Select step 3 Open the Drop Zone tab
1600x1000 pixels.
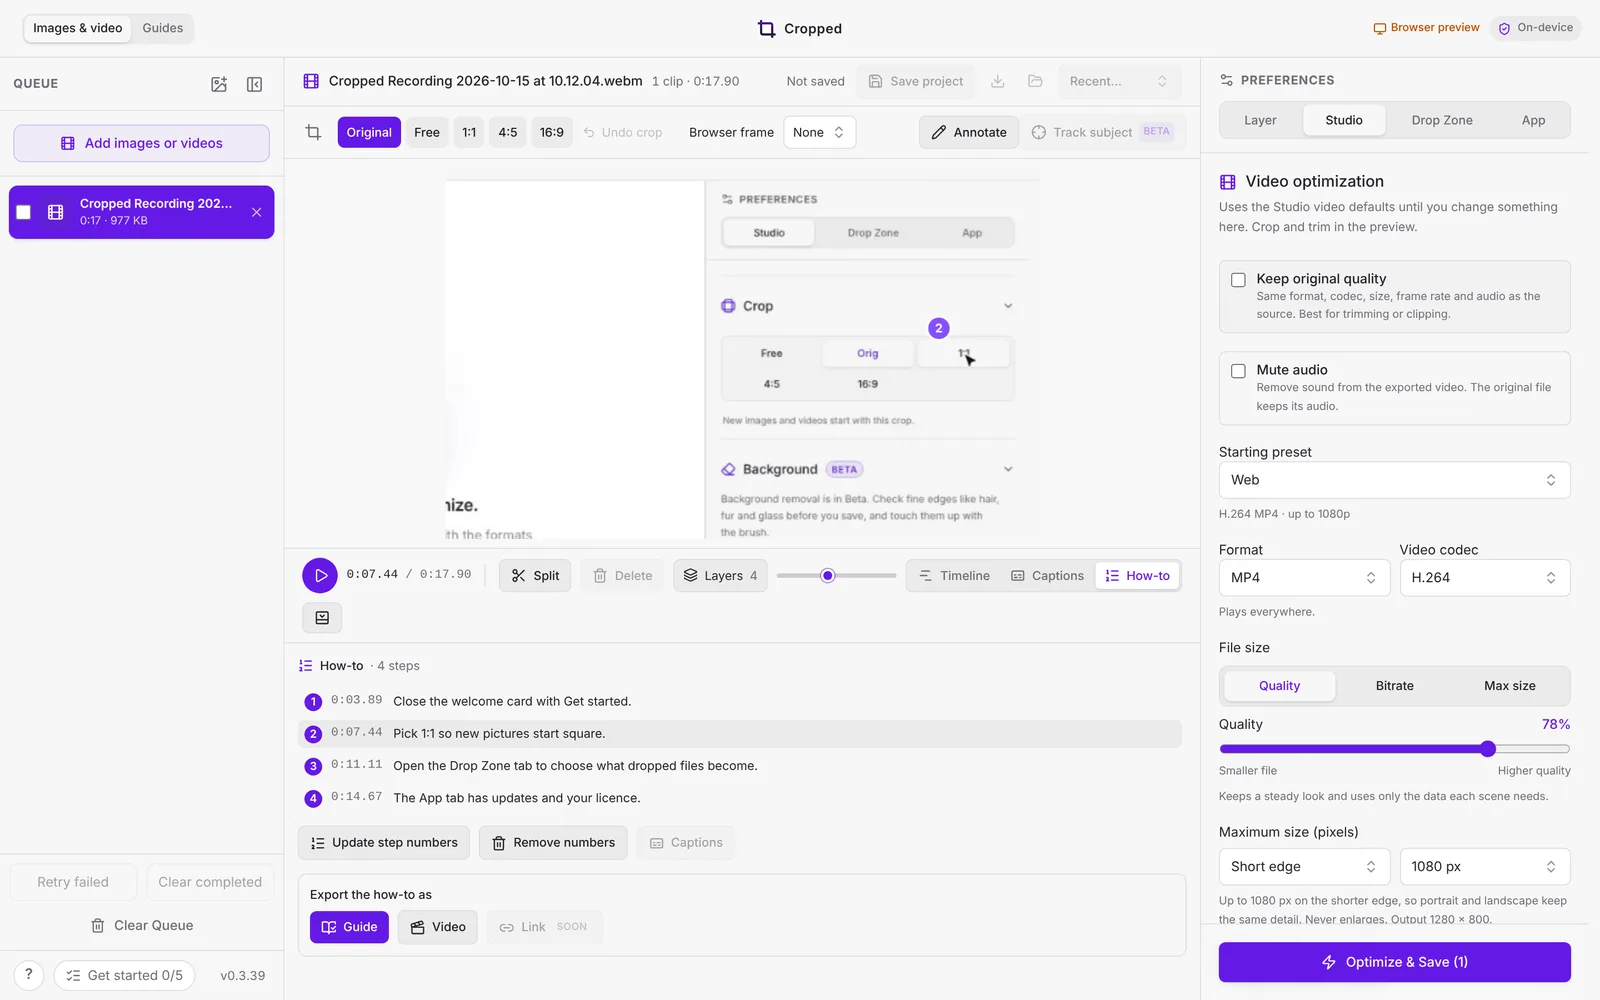click(739, 766)
